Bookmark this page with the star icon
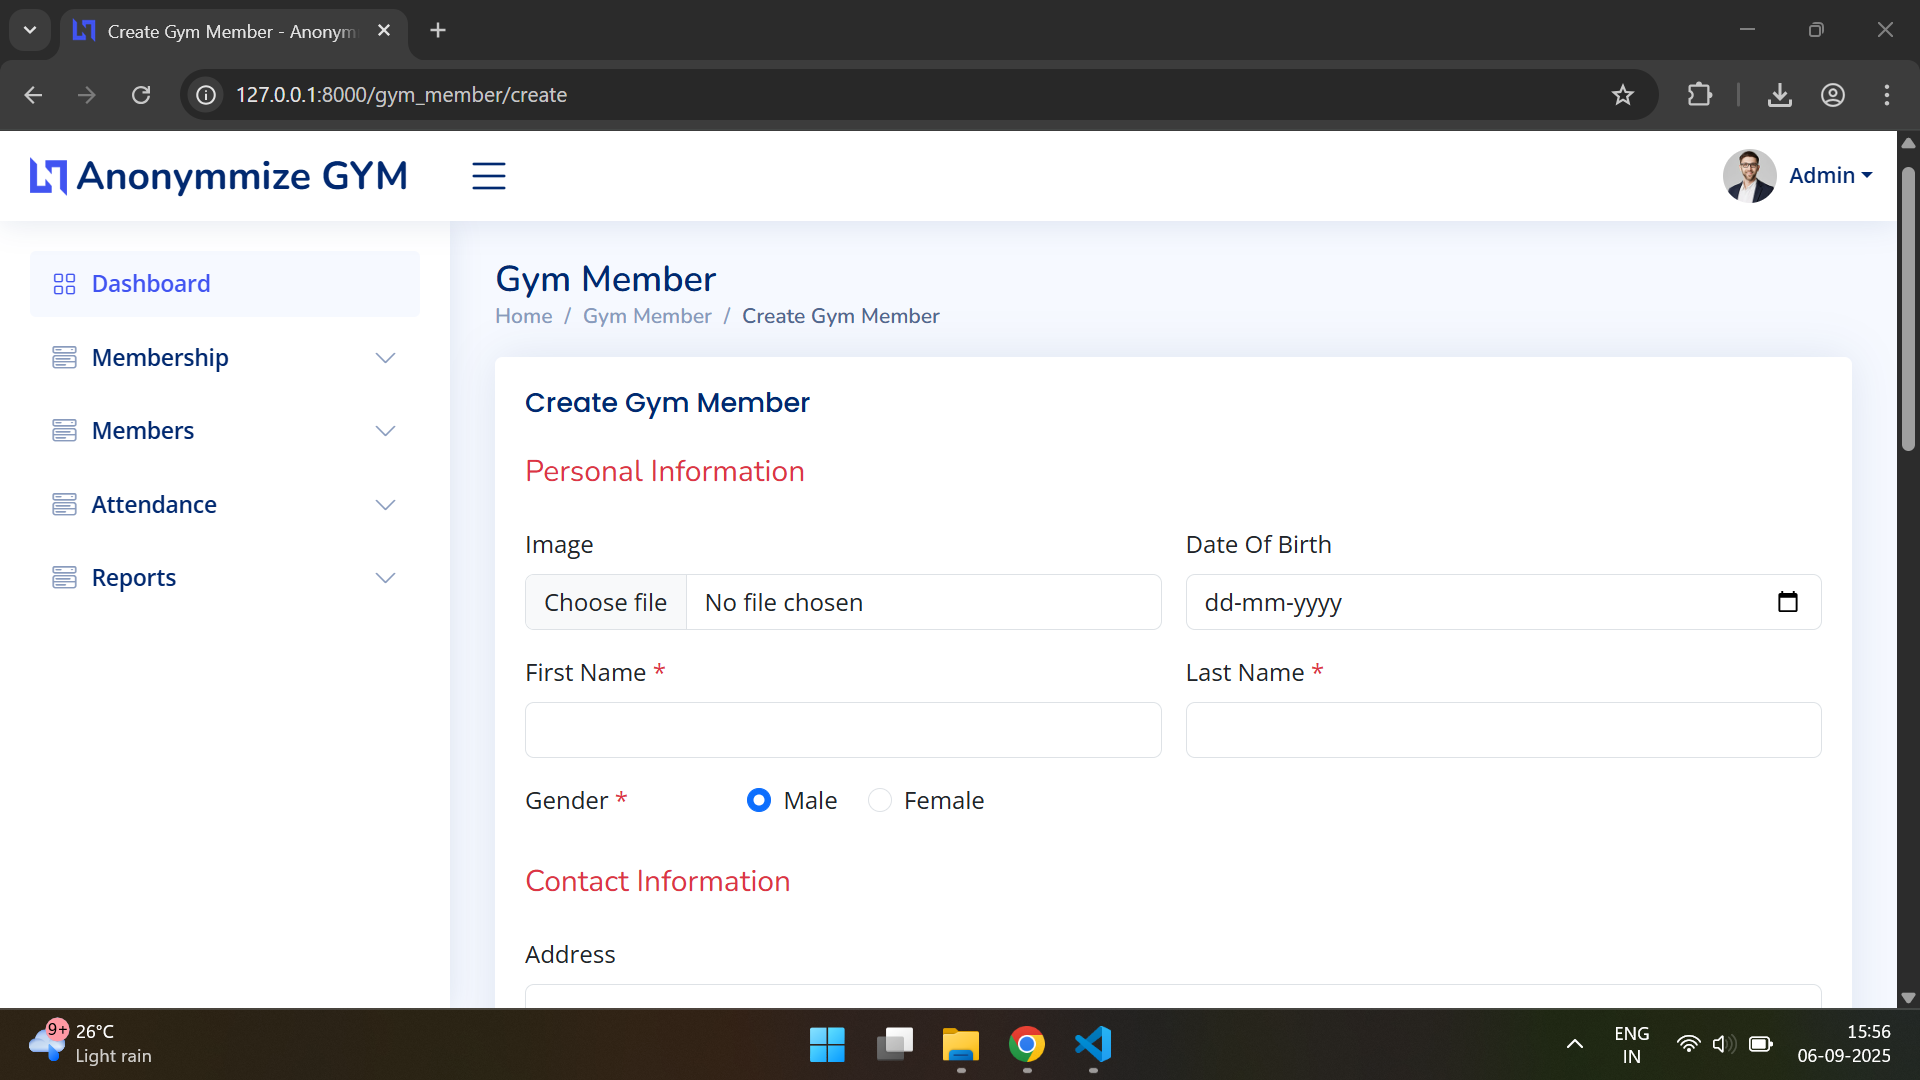Image resolution: width=1920 pixels, height=1080 pixels. pos(1622,95)
